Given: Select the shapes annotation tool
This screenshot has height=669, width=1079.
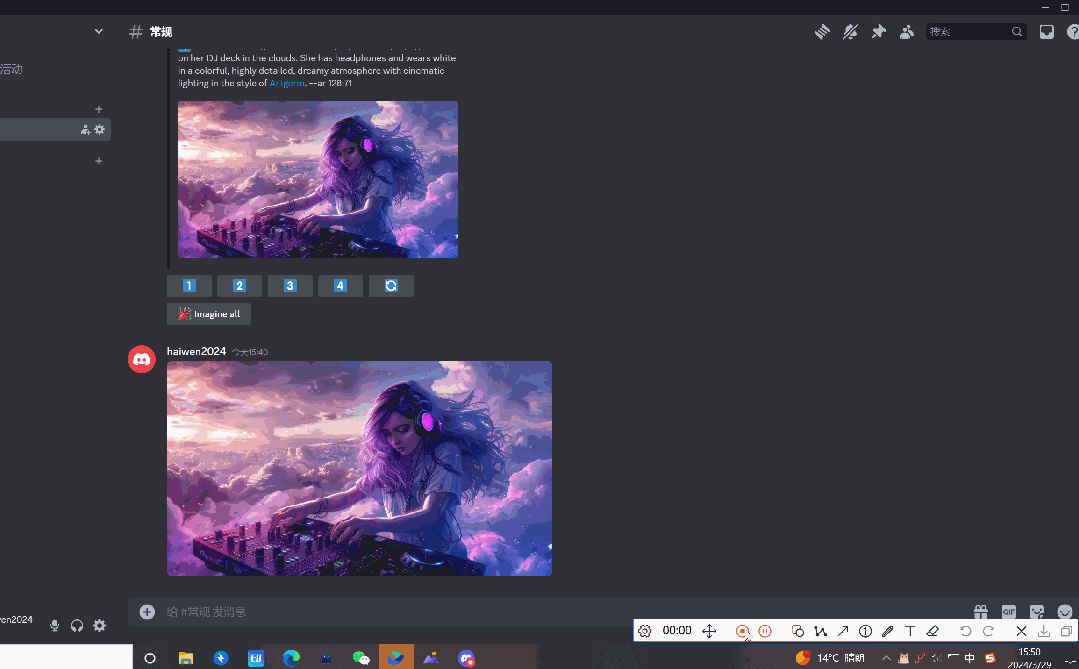Looking at the screenshot, I should coord(798,631).
